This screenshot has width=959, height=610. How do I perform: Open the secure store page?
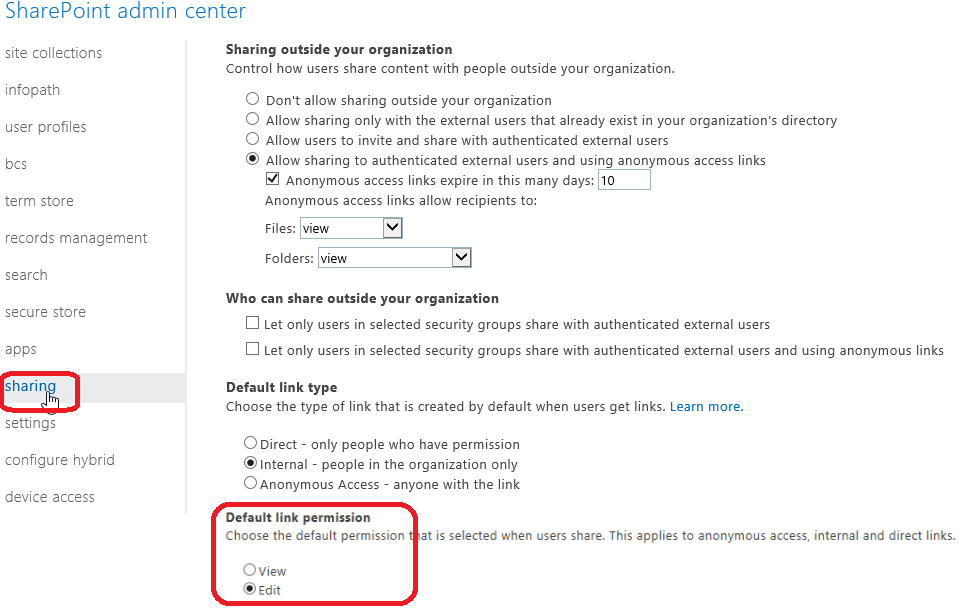tap(45, 312)
